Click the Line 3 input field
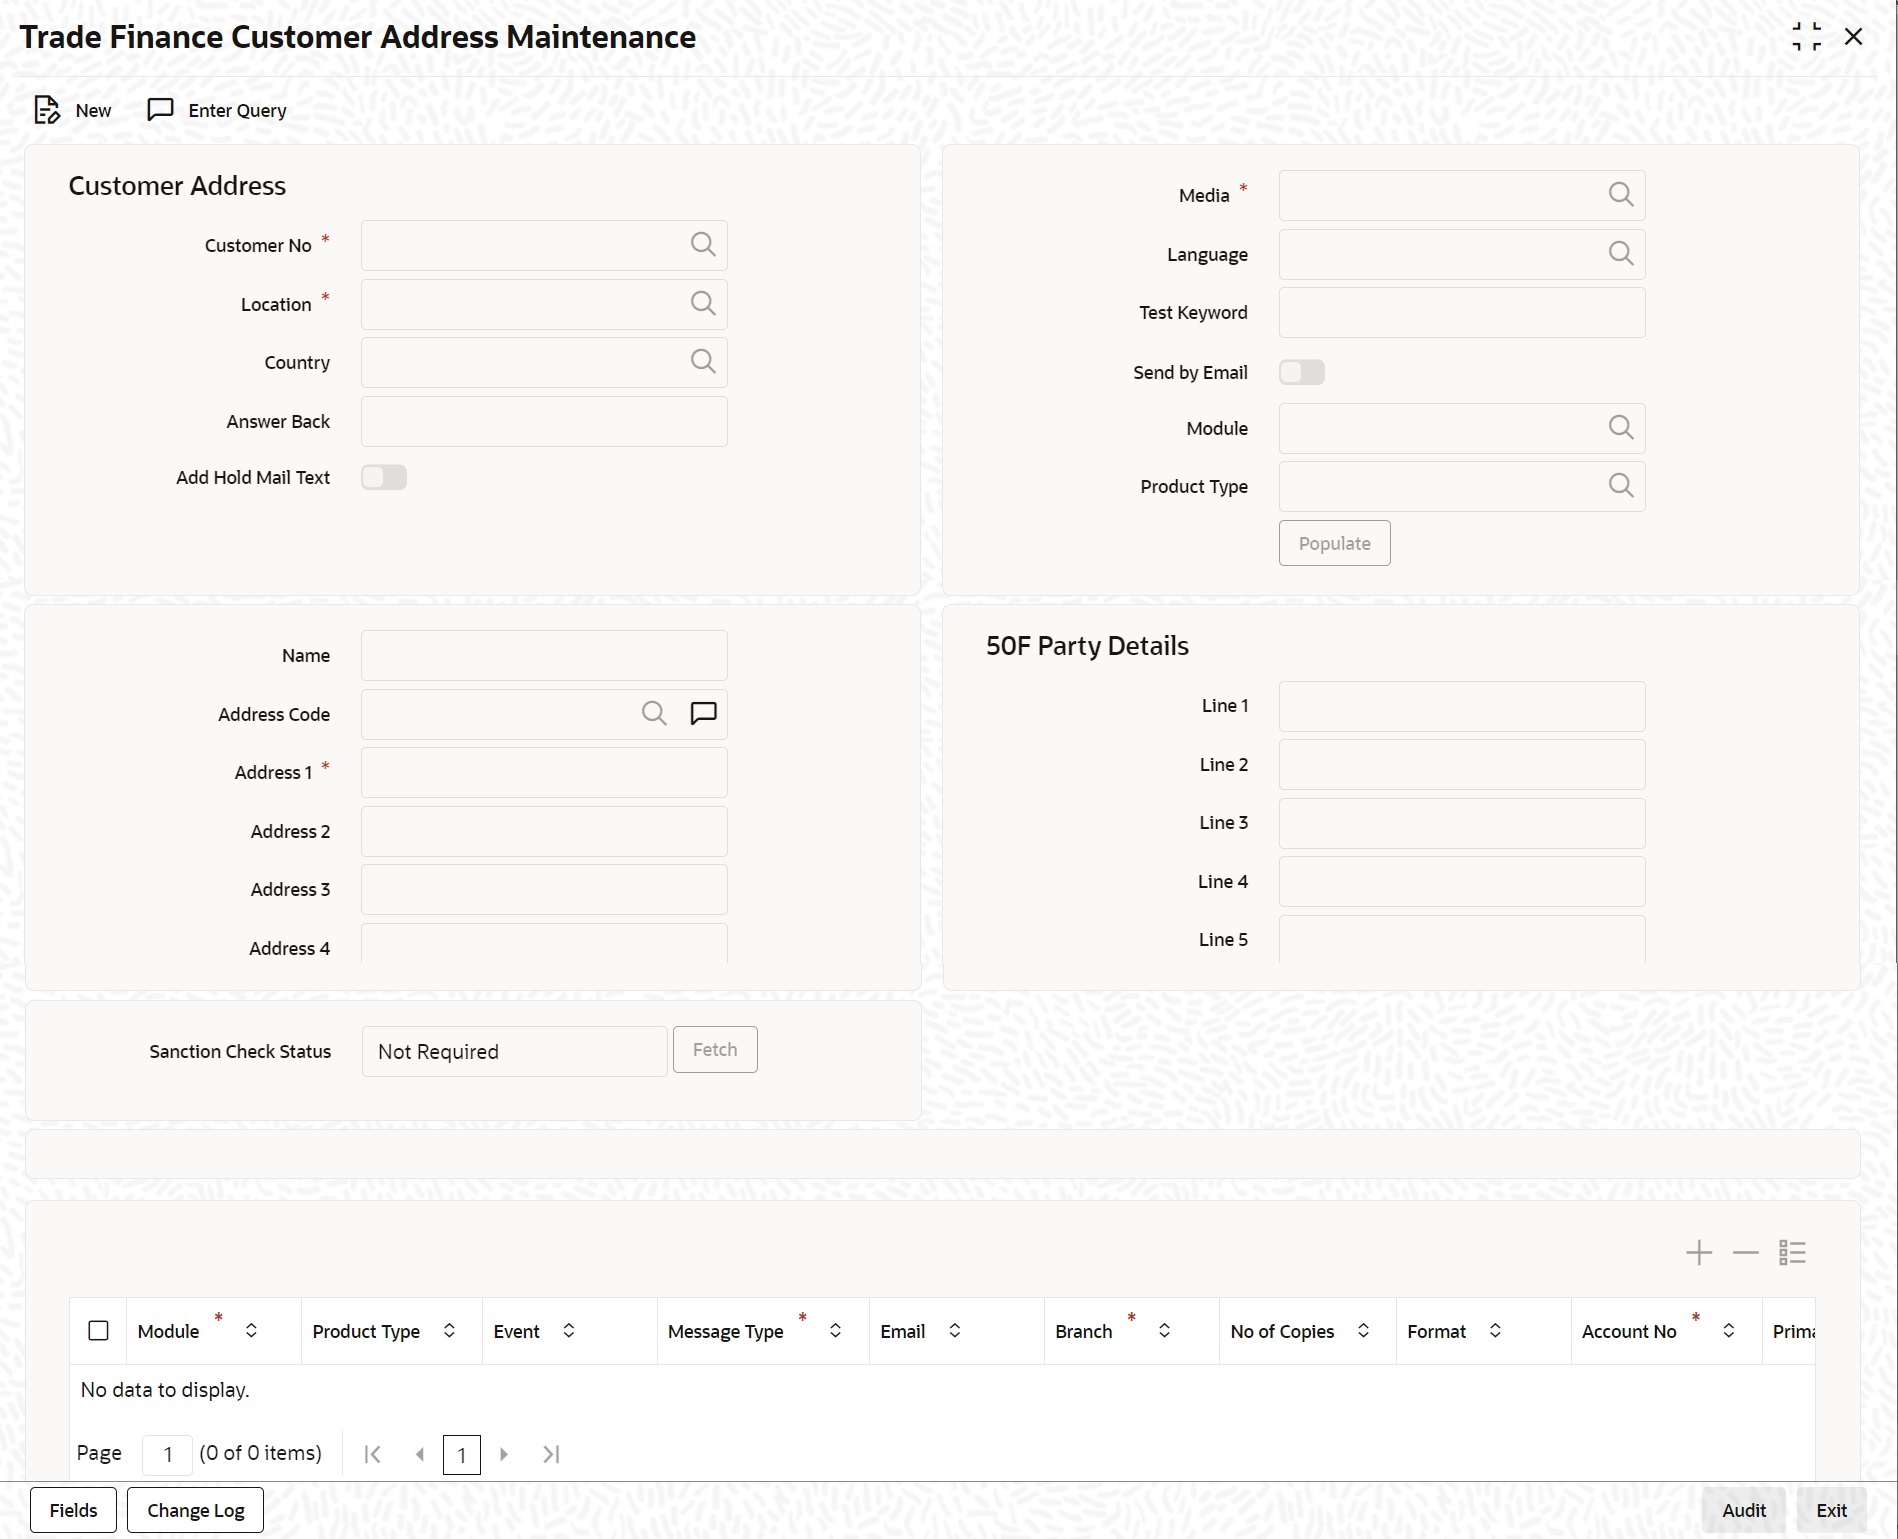Screen dimensions: 1898x1539 (x=1462, y=823)
